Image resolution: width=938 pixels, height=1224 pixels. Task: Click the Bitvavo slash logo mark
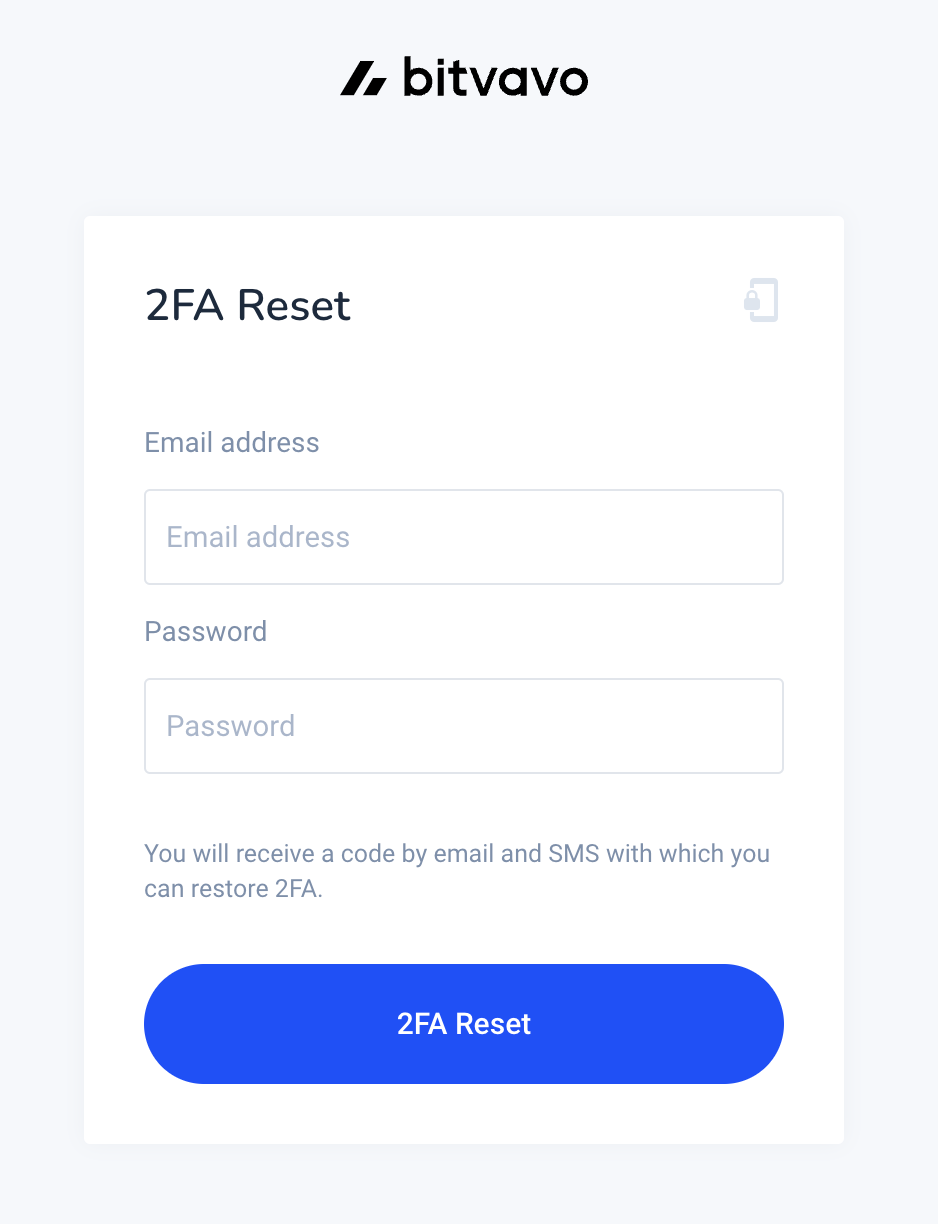363,79
